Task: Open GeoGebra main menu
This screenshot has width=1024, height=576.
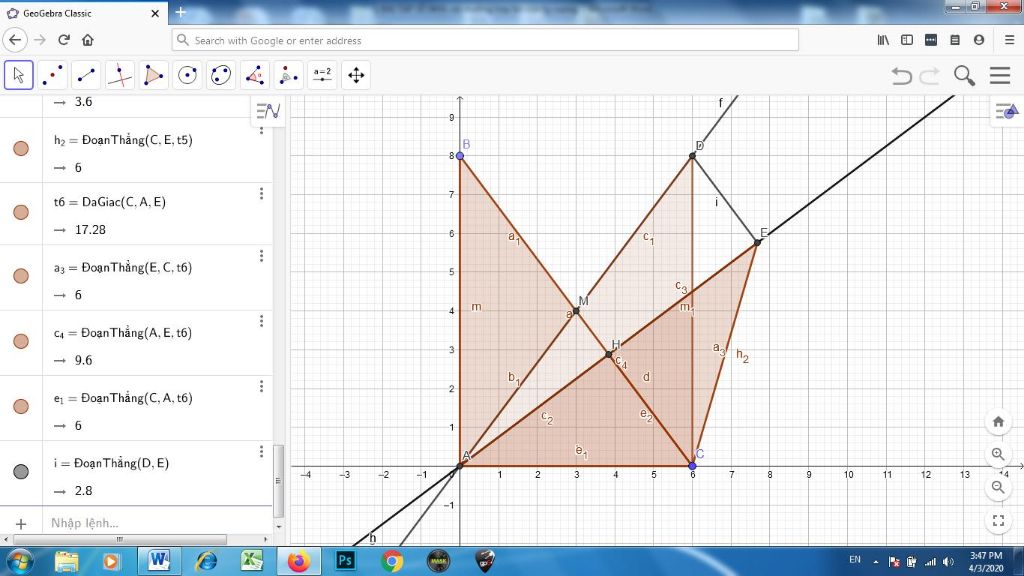Action: tap(1000, 76)
